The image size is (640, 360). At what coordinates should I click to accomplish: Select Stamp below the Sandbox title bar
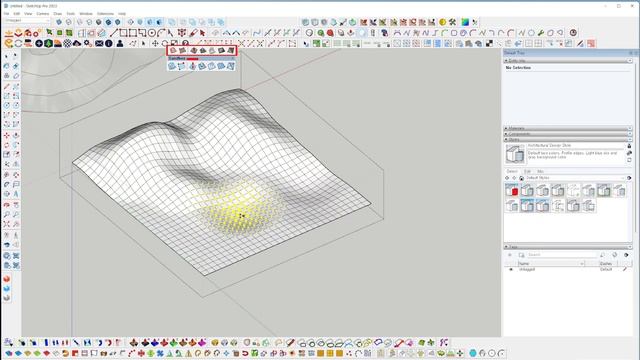(x=202, y=66)
